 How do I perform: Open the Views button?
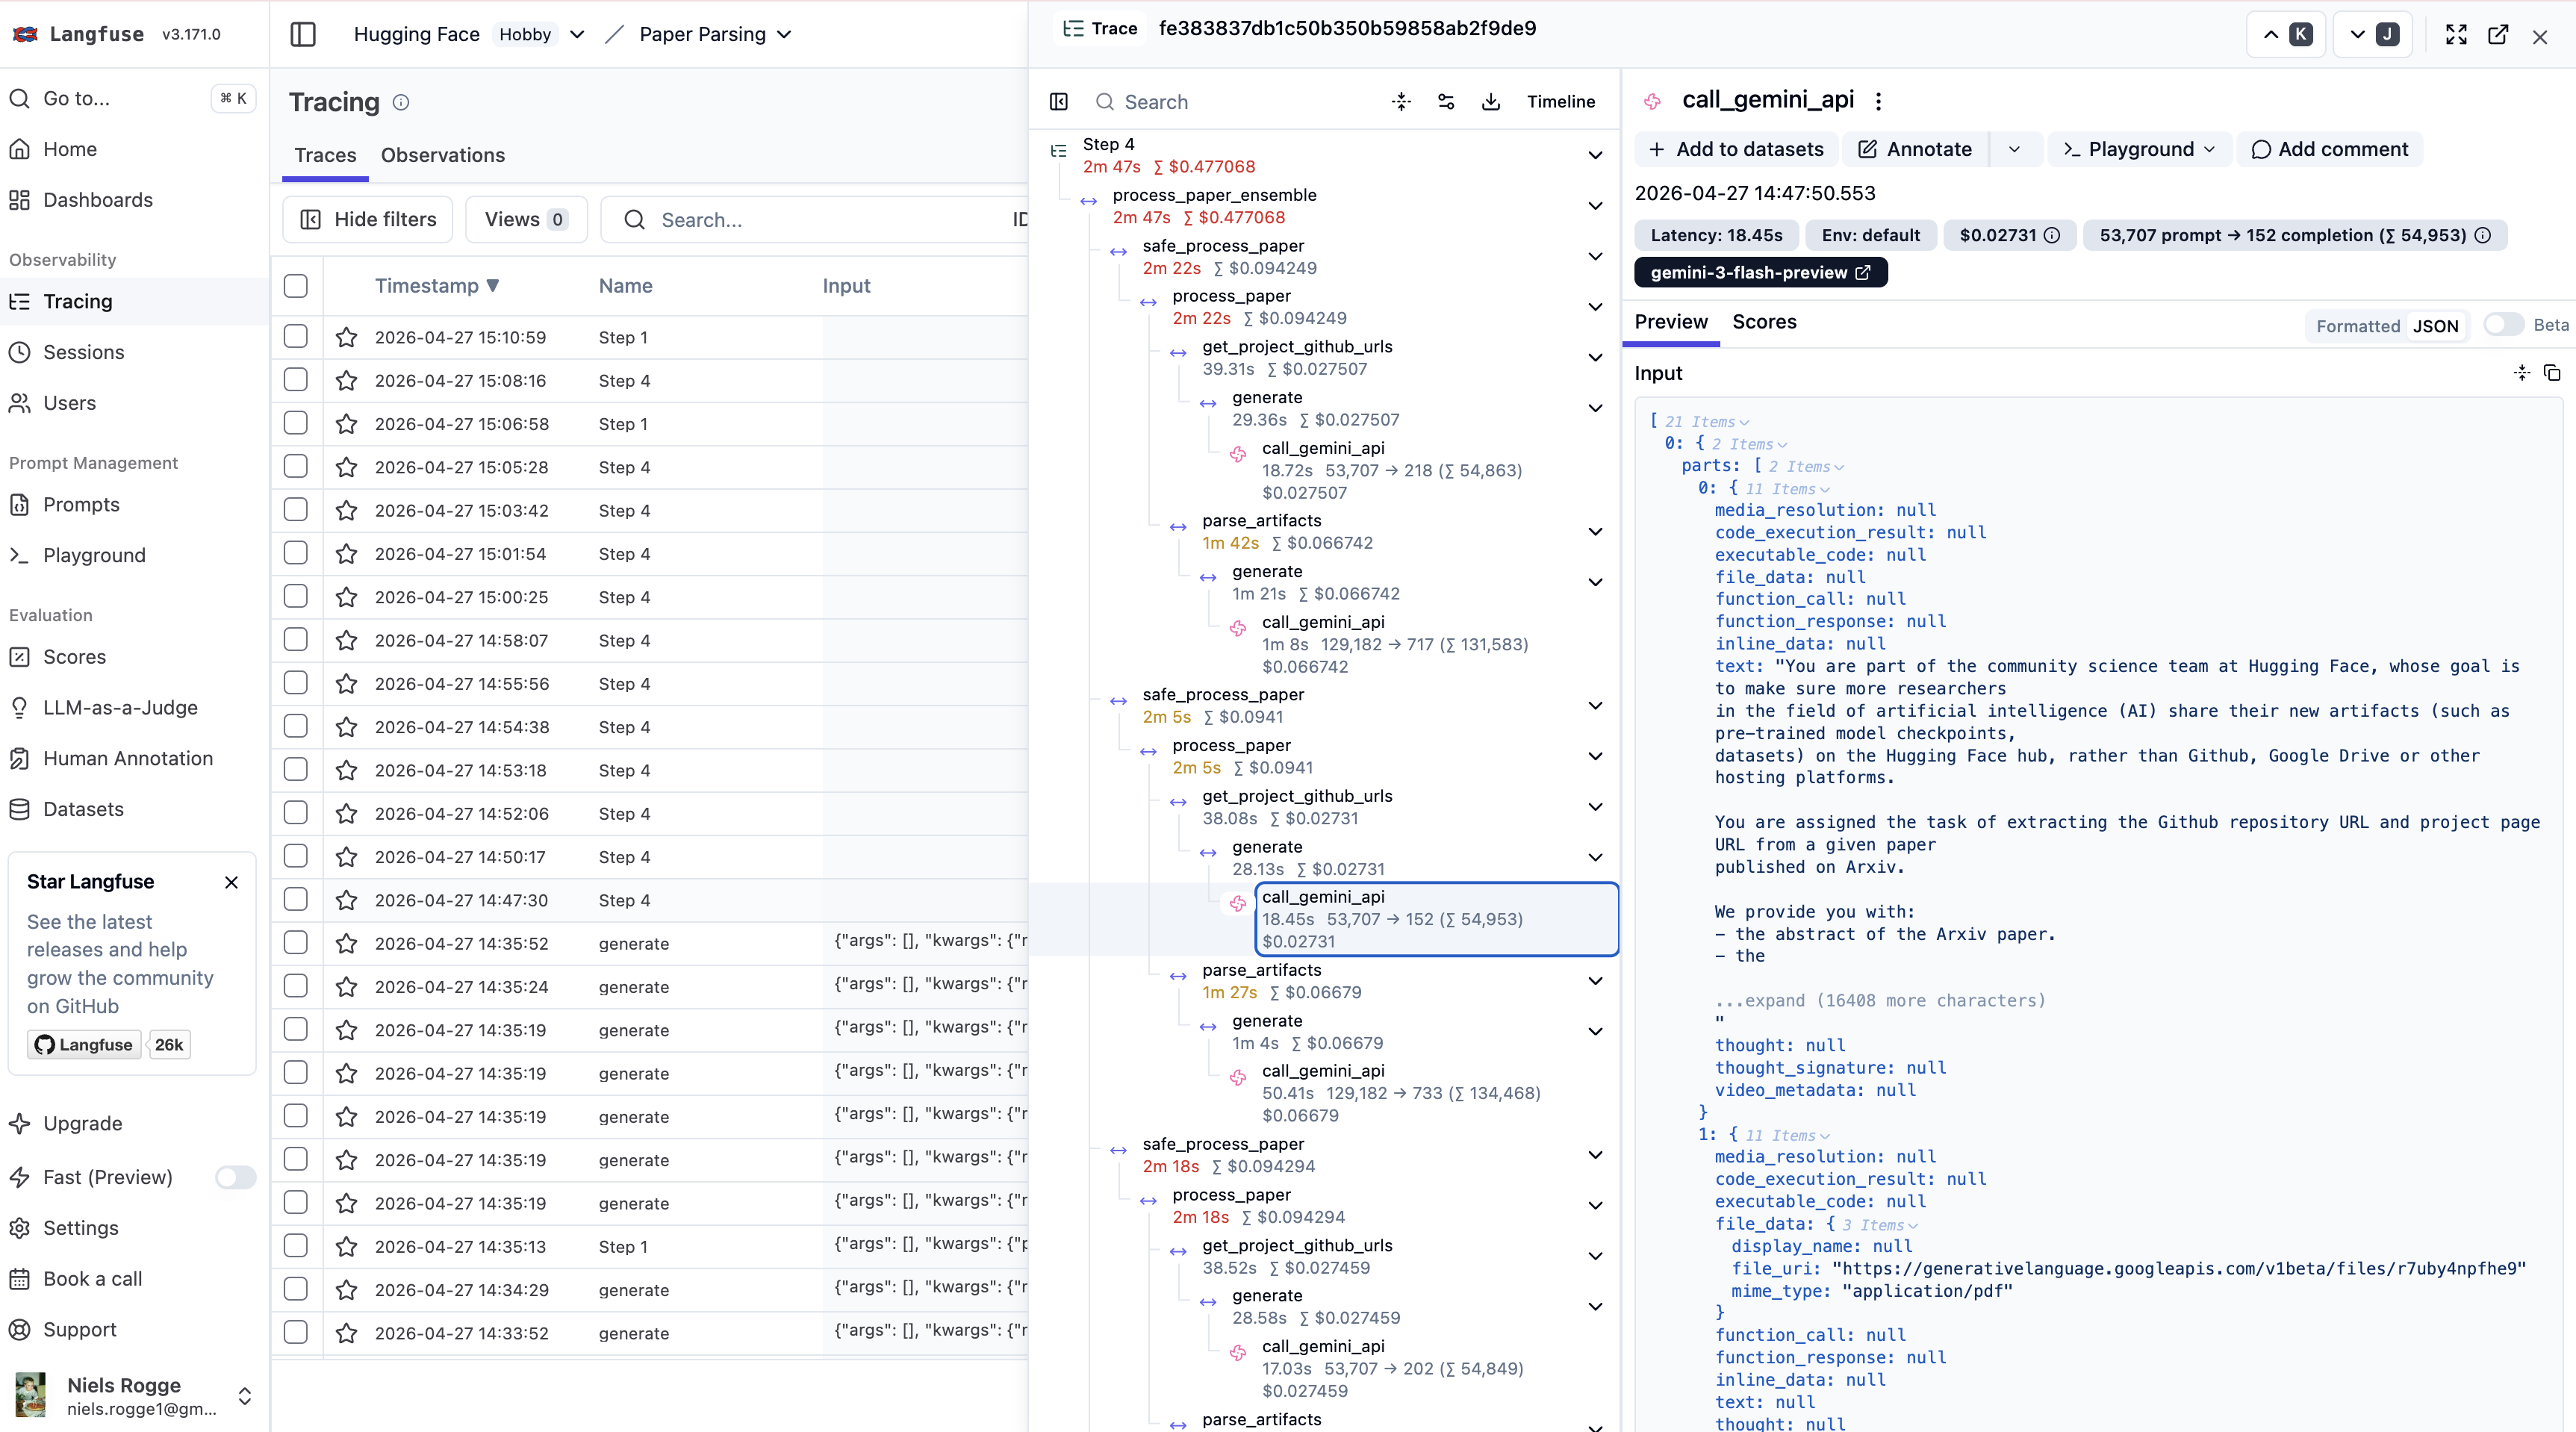[x=526, y=219]
